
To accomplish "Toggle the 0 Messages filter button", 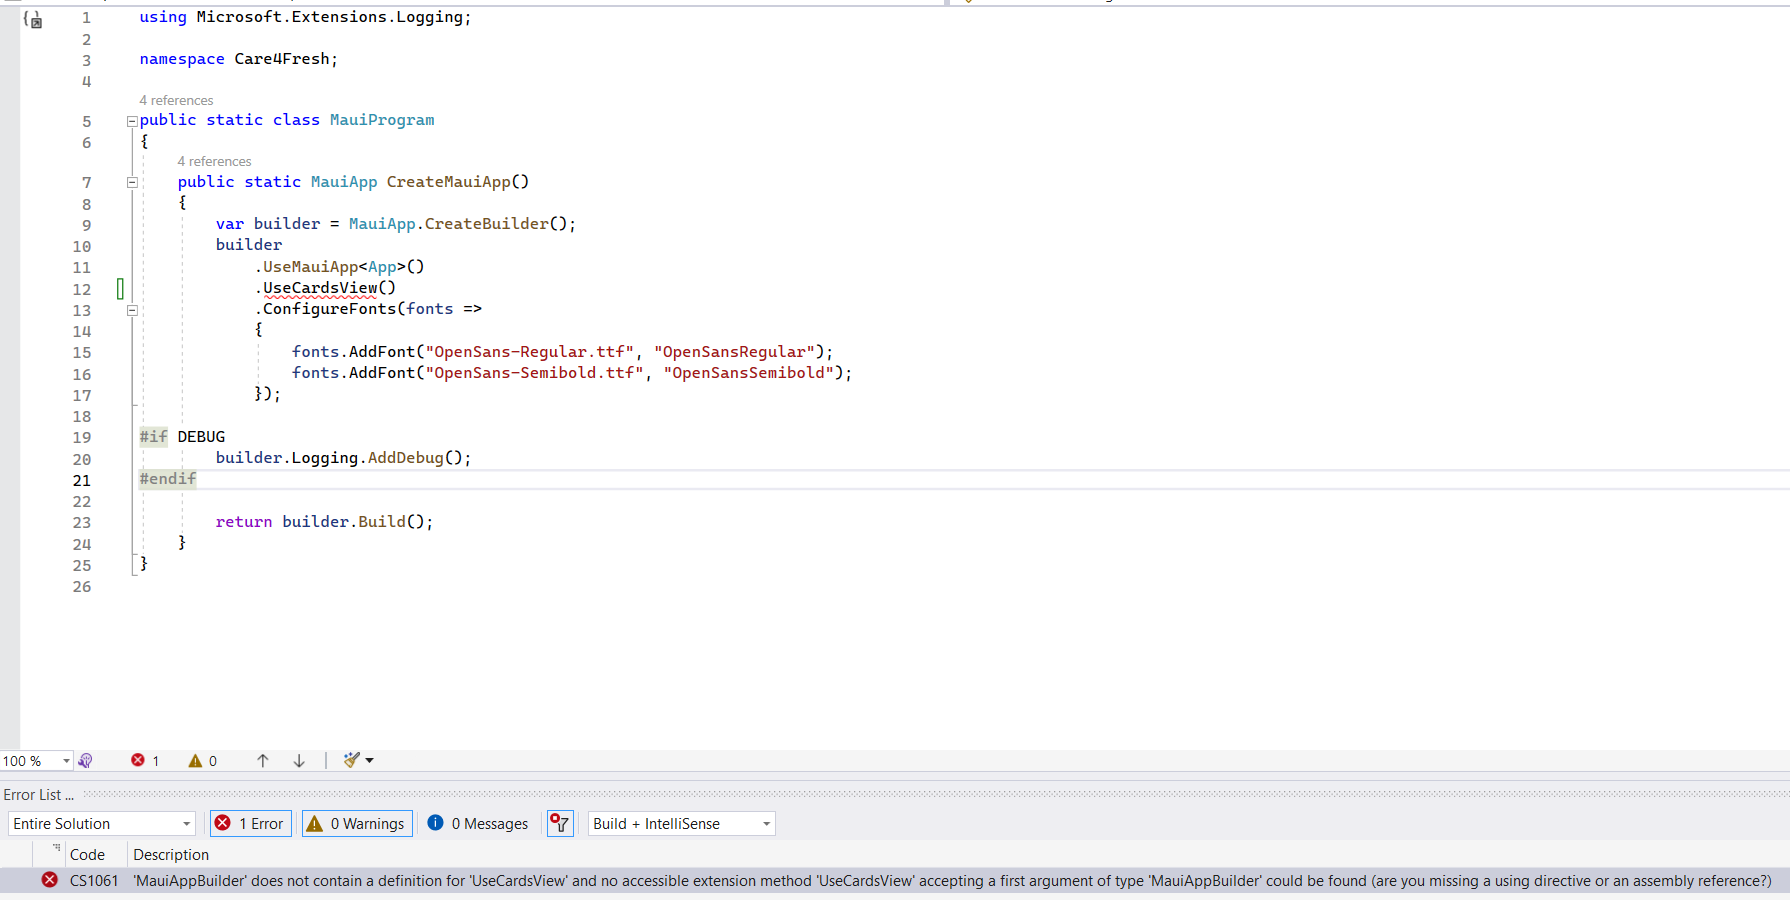I will (x=478, y=823).
